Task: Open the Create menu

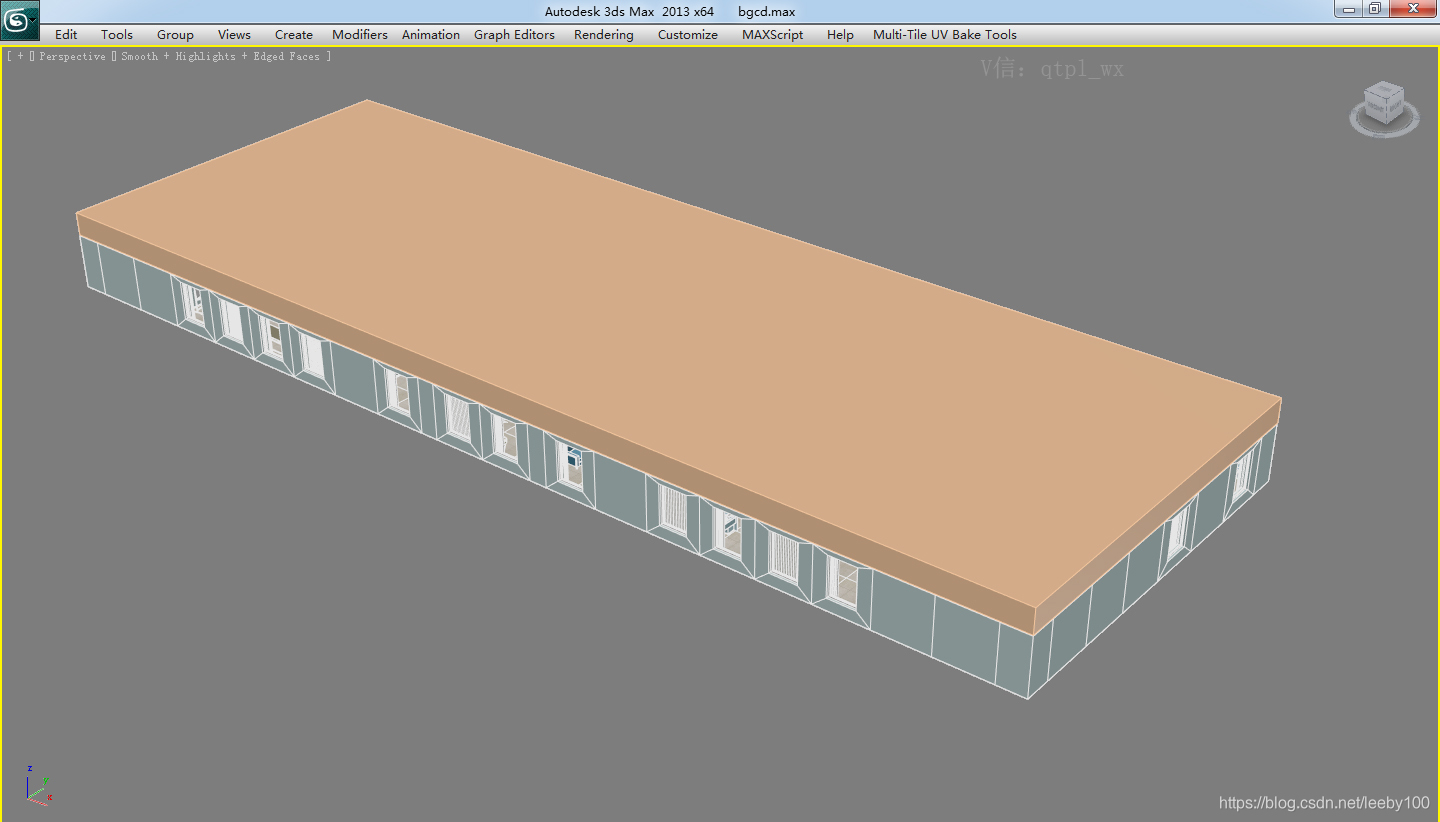Action: coord(294,34)
